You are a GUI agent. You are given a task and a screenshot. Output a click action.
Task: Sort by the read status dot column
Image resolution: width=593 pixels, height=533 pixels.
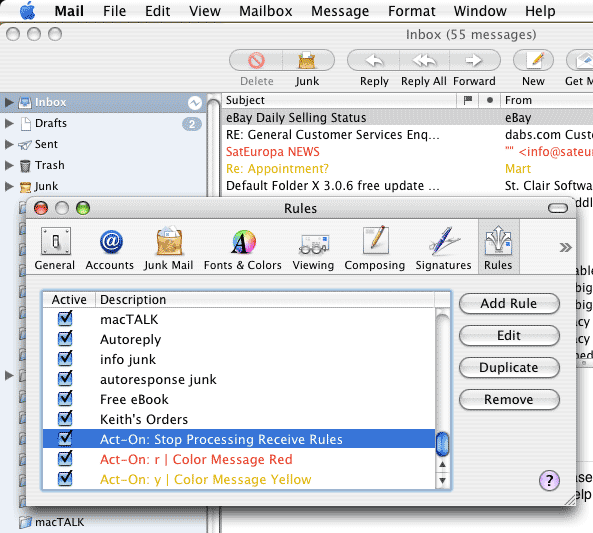(489, 100)
